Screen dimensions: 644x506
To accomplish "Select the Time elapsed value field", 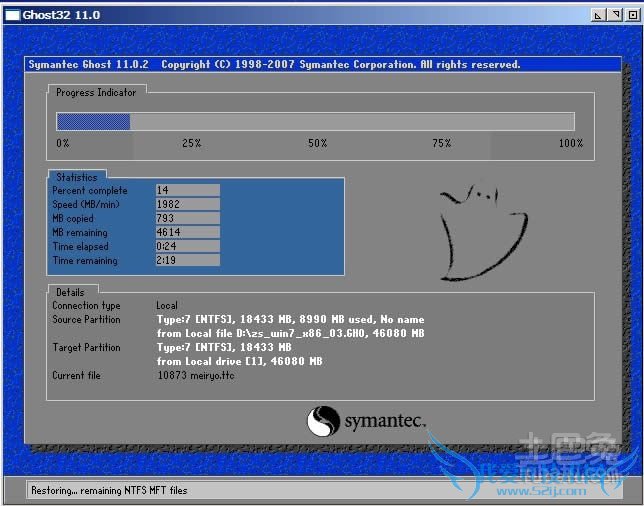I will 187,246.
